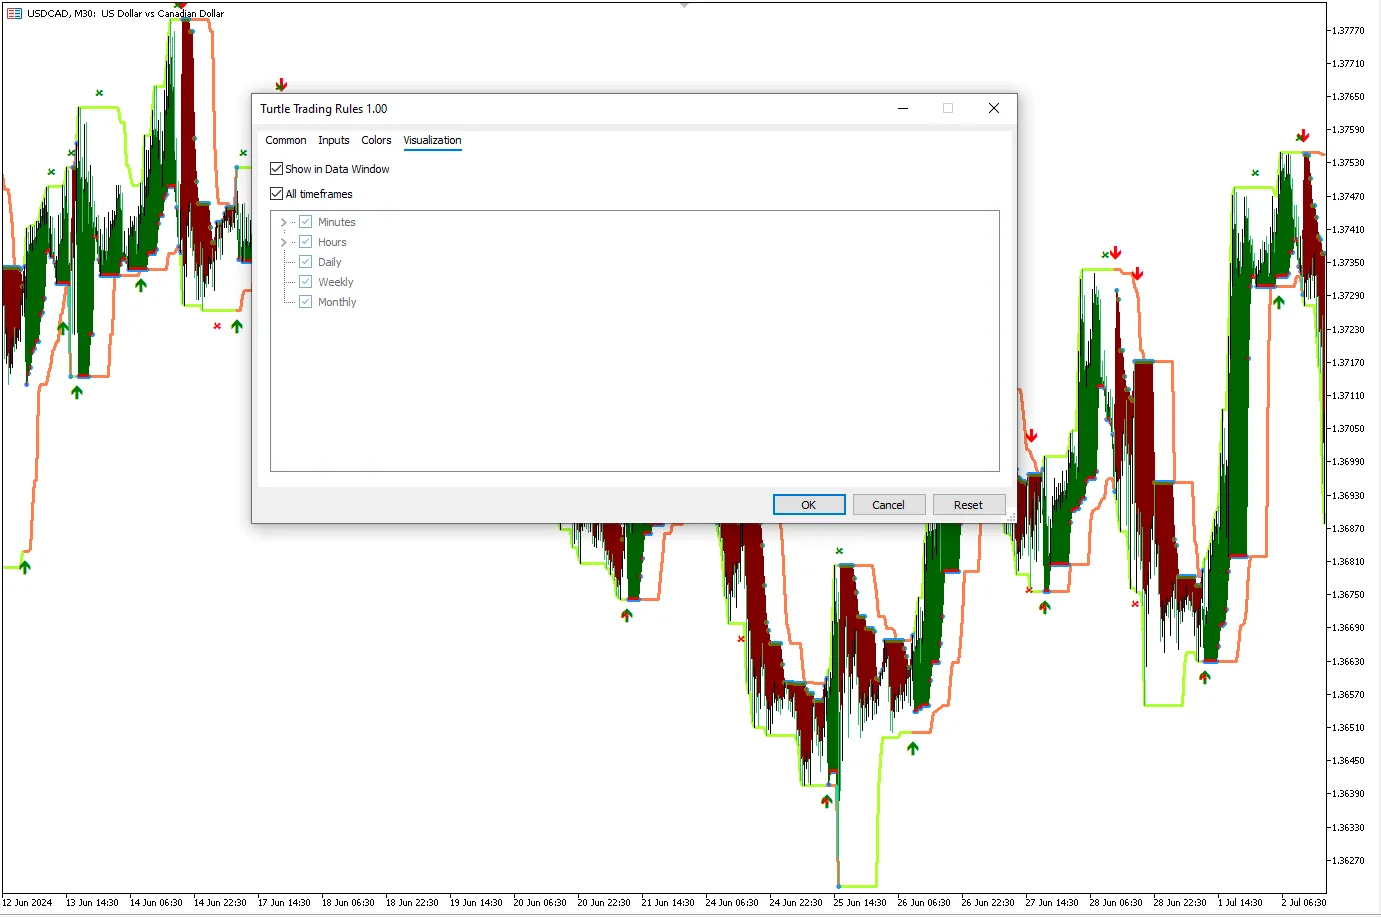Viewport: 1381px width, 917px height.
Task: Select the Weekly label in the timeframe tree
Action: click(x=336, y=282)
